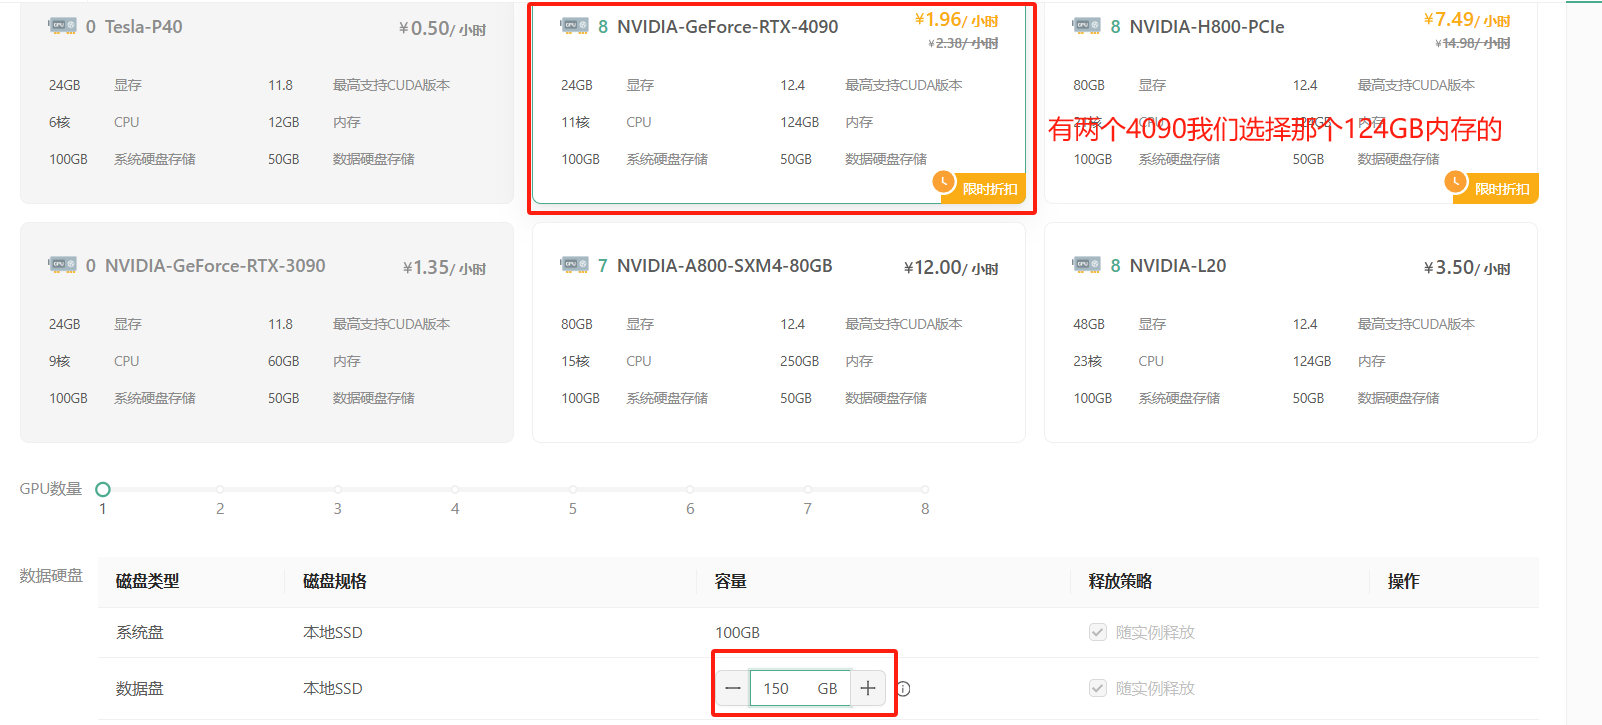
Task: Click the GPU数量 slider handle at 1
Action: coord(103,489)
